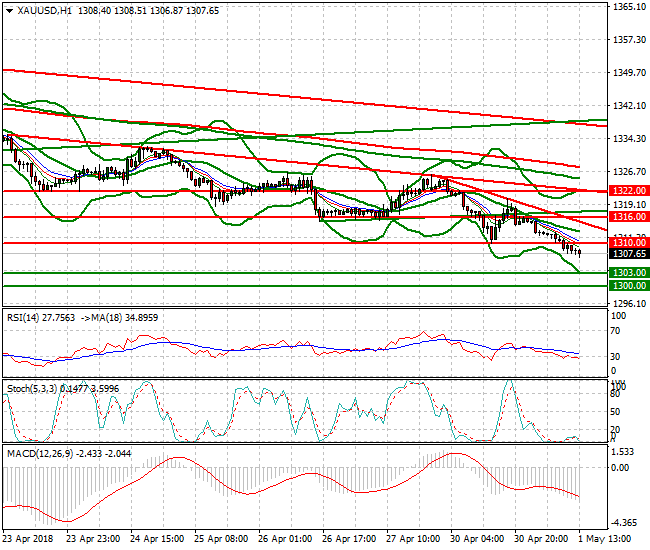The height and width of the screenshot is (550, 650).
Task: Click the MA(18) 34.8959 label in RSI panel
Action: click(x=124, y=317)
